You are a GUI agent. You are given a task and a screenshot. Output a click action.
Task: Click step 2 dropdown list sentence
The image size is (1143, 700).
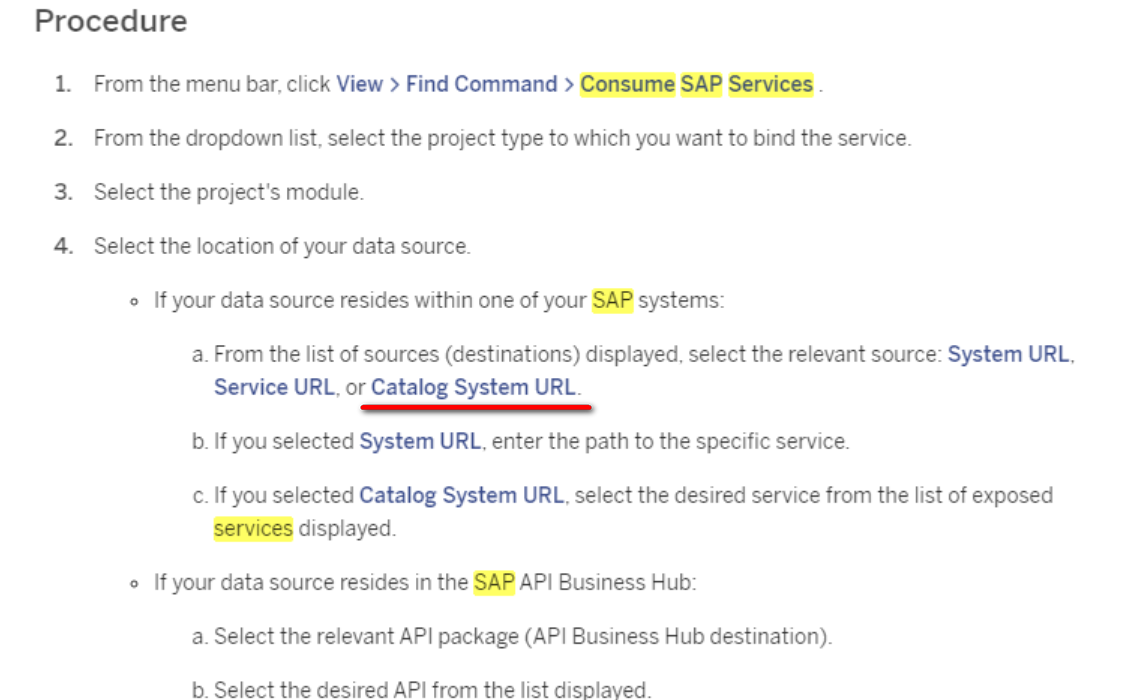[x=502, y=138]
